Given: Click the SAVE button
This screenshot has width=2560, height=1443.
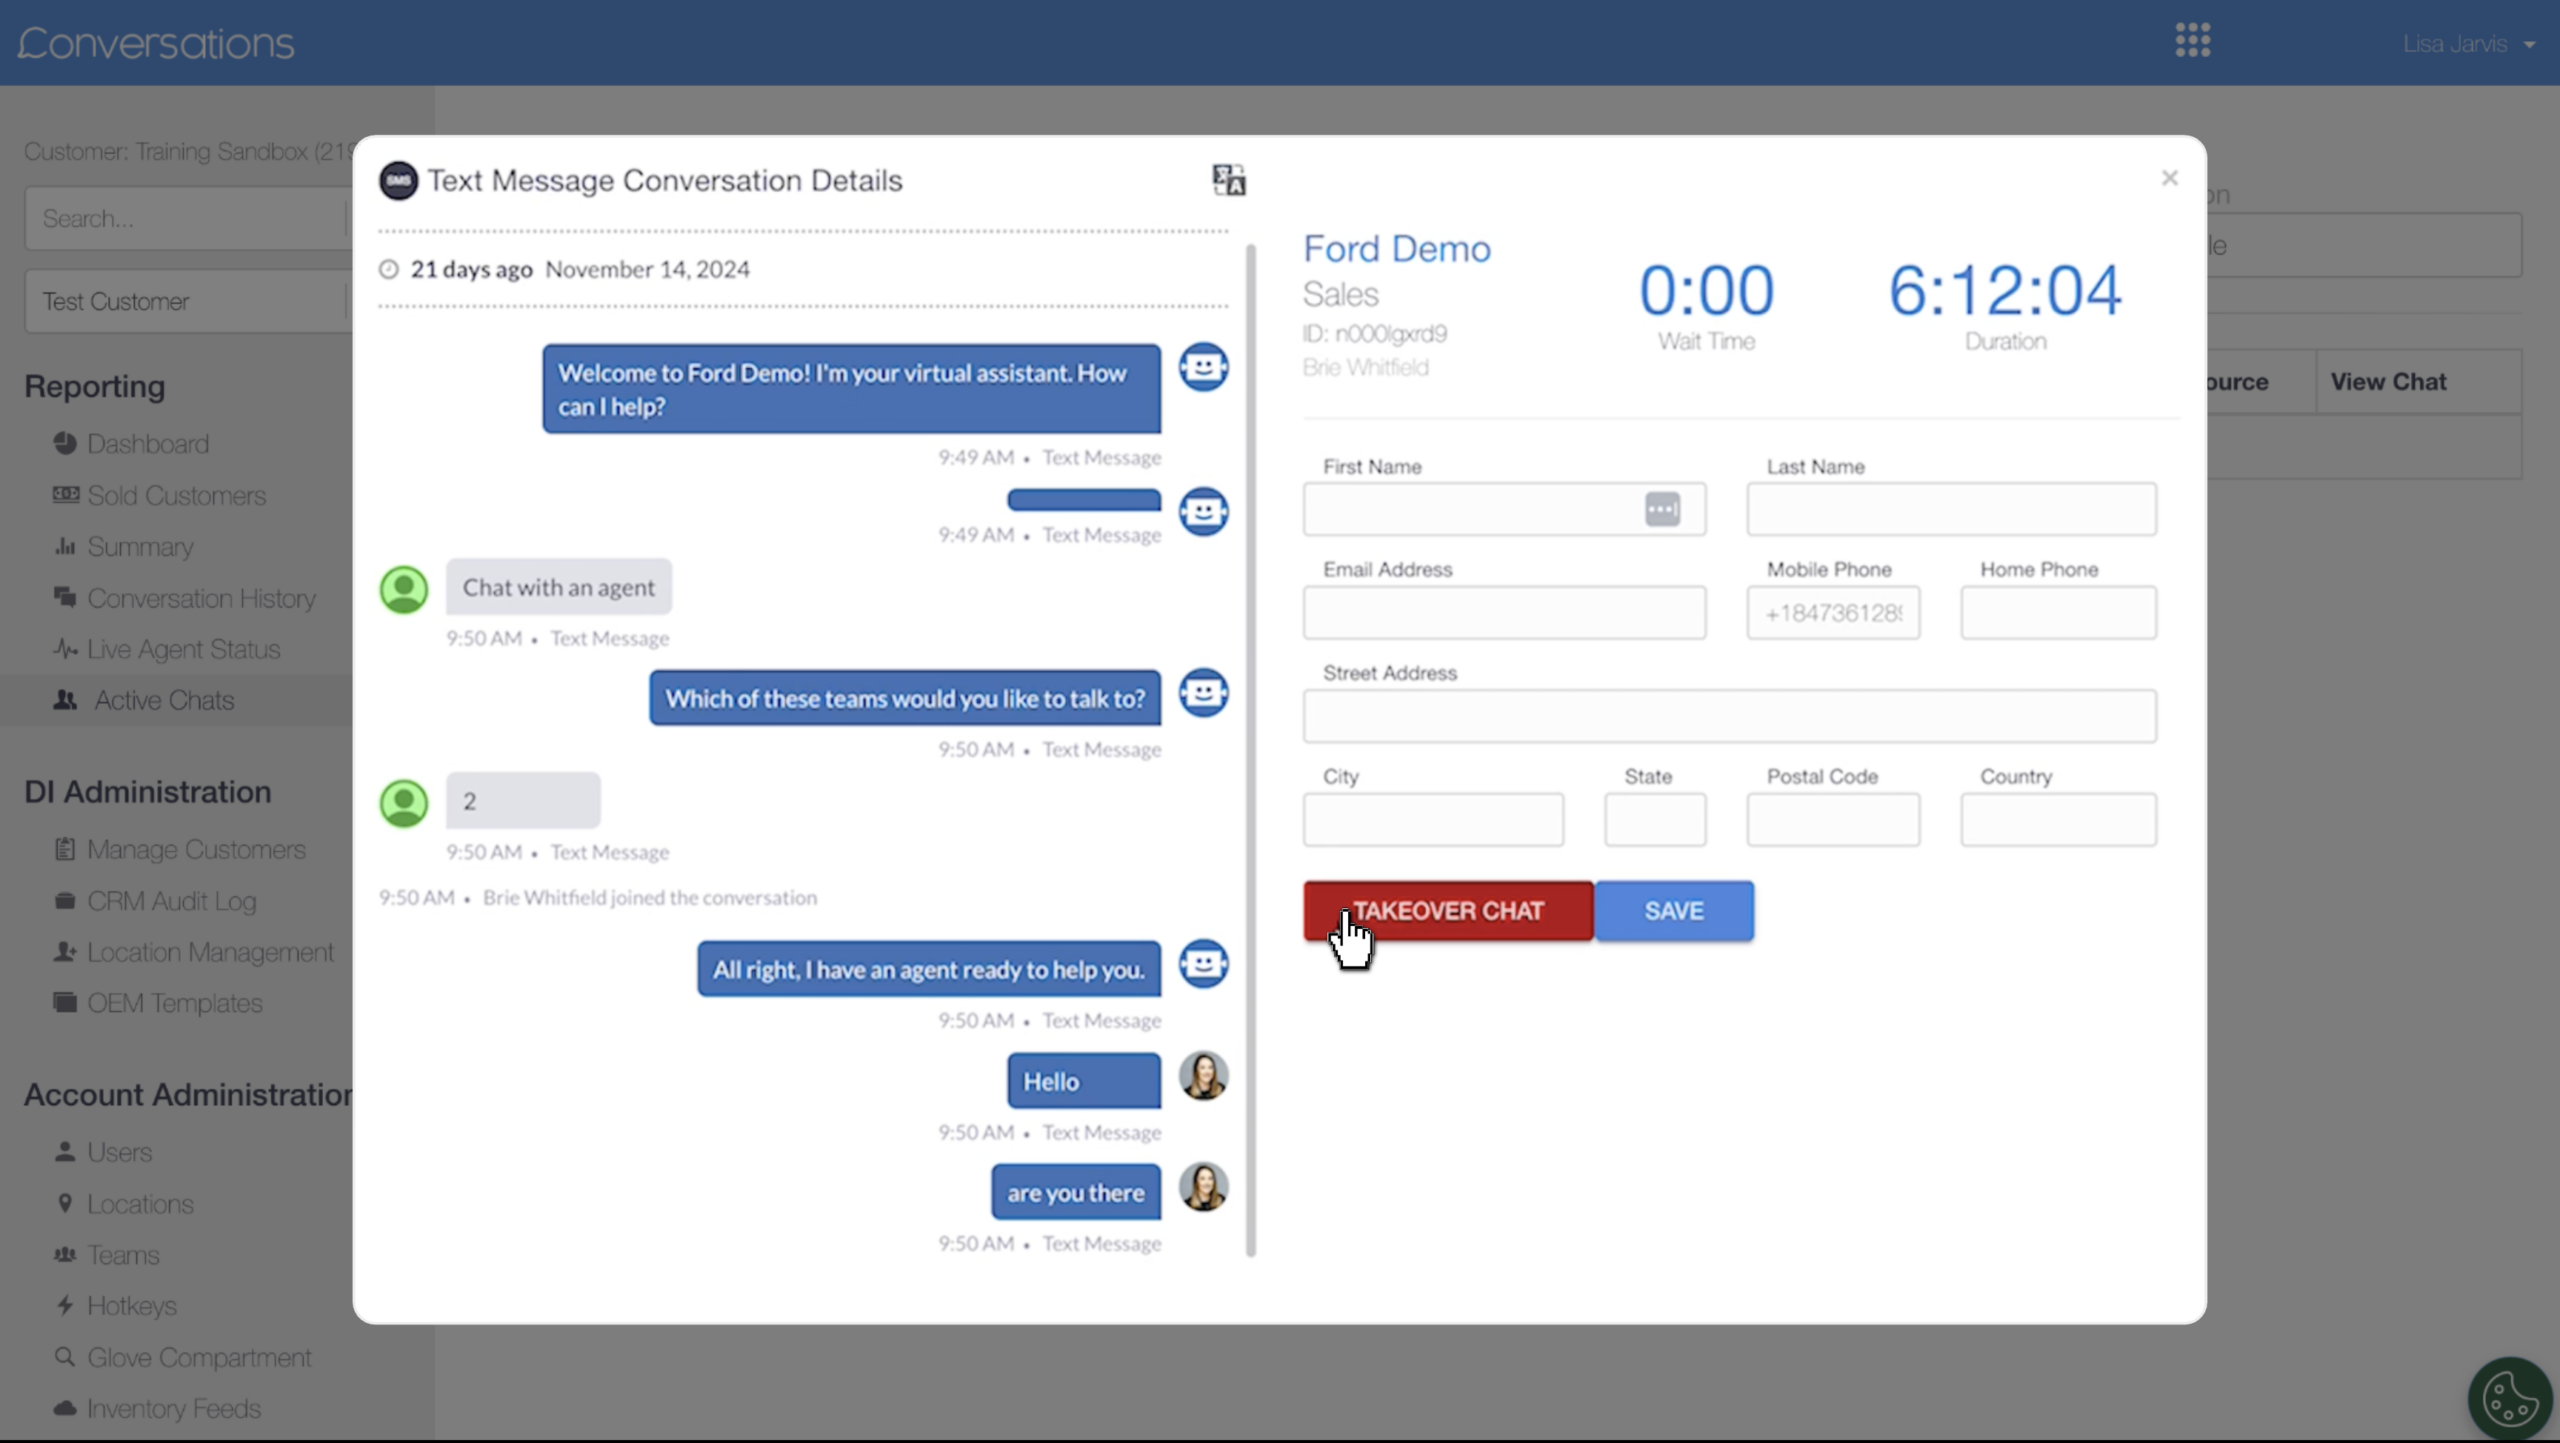Looking at the screenshot, I should (x=1674, y=911).
